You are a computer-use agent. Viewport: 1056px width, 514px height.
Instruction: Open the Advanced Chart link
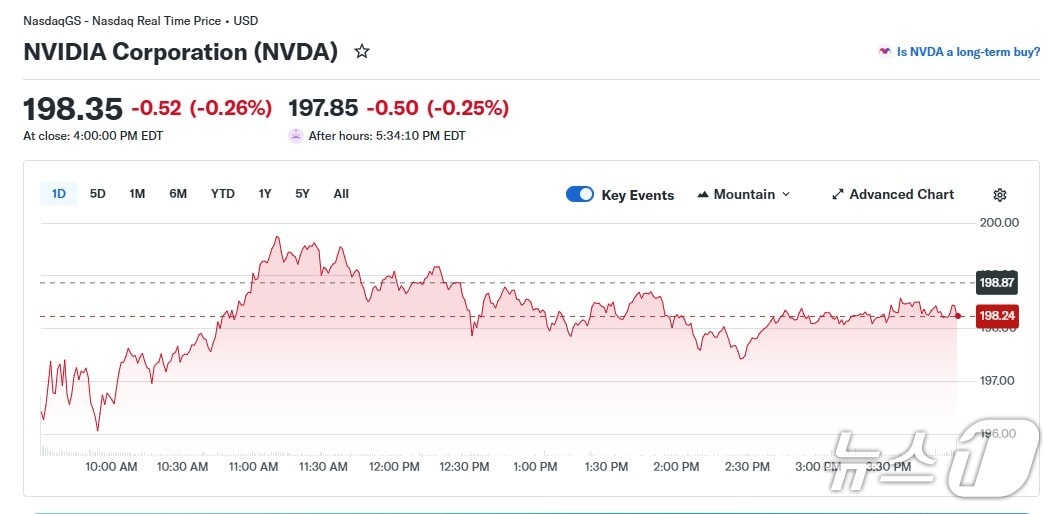tap(901, 195)
